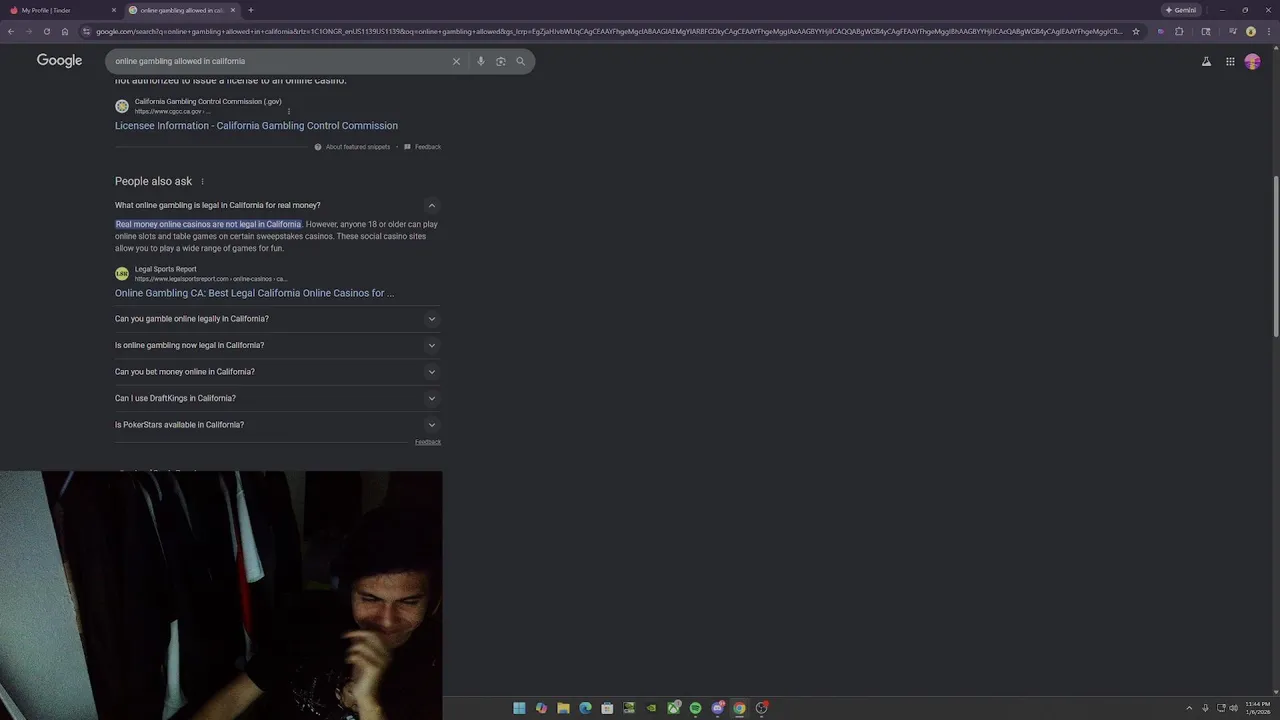Screen dimensions: 1280x720
Task: Start voice search with microphone
Action: [481, 61]
